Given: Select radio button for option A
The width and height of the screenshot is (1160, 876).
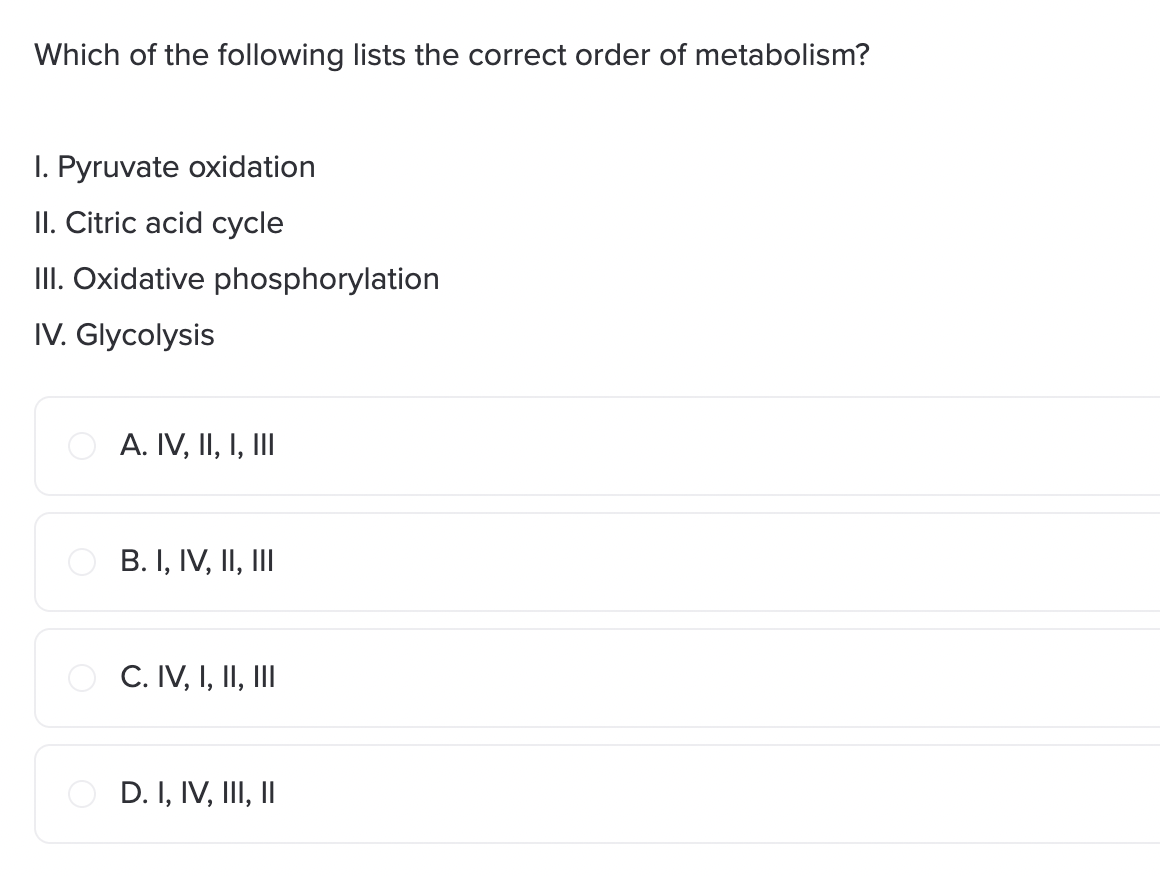Looking at the screenshot, I should (81, 446).
